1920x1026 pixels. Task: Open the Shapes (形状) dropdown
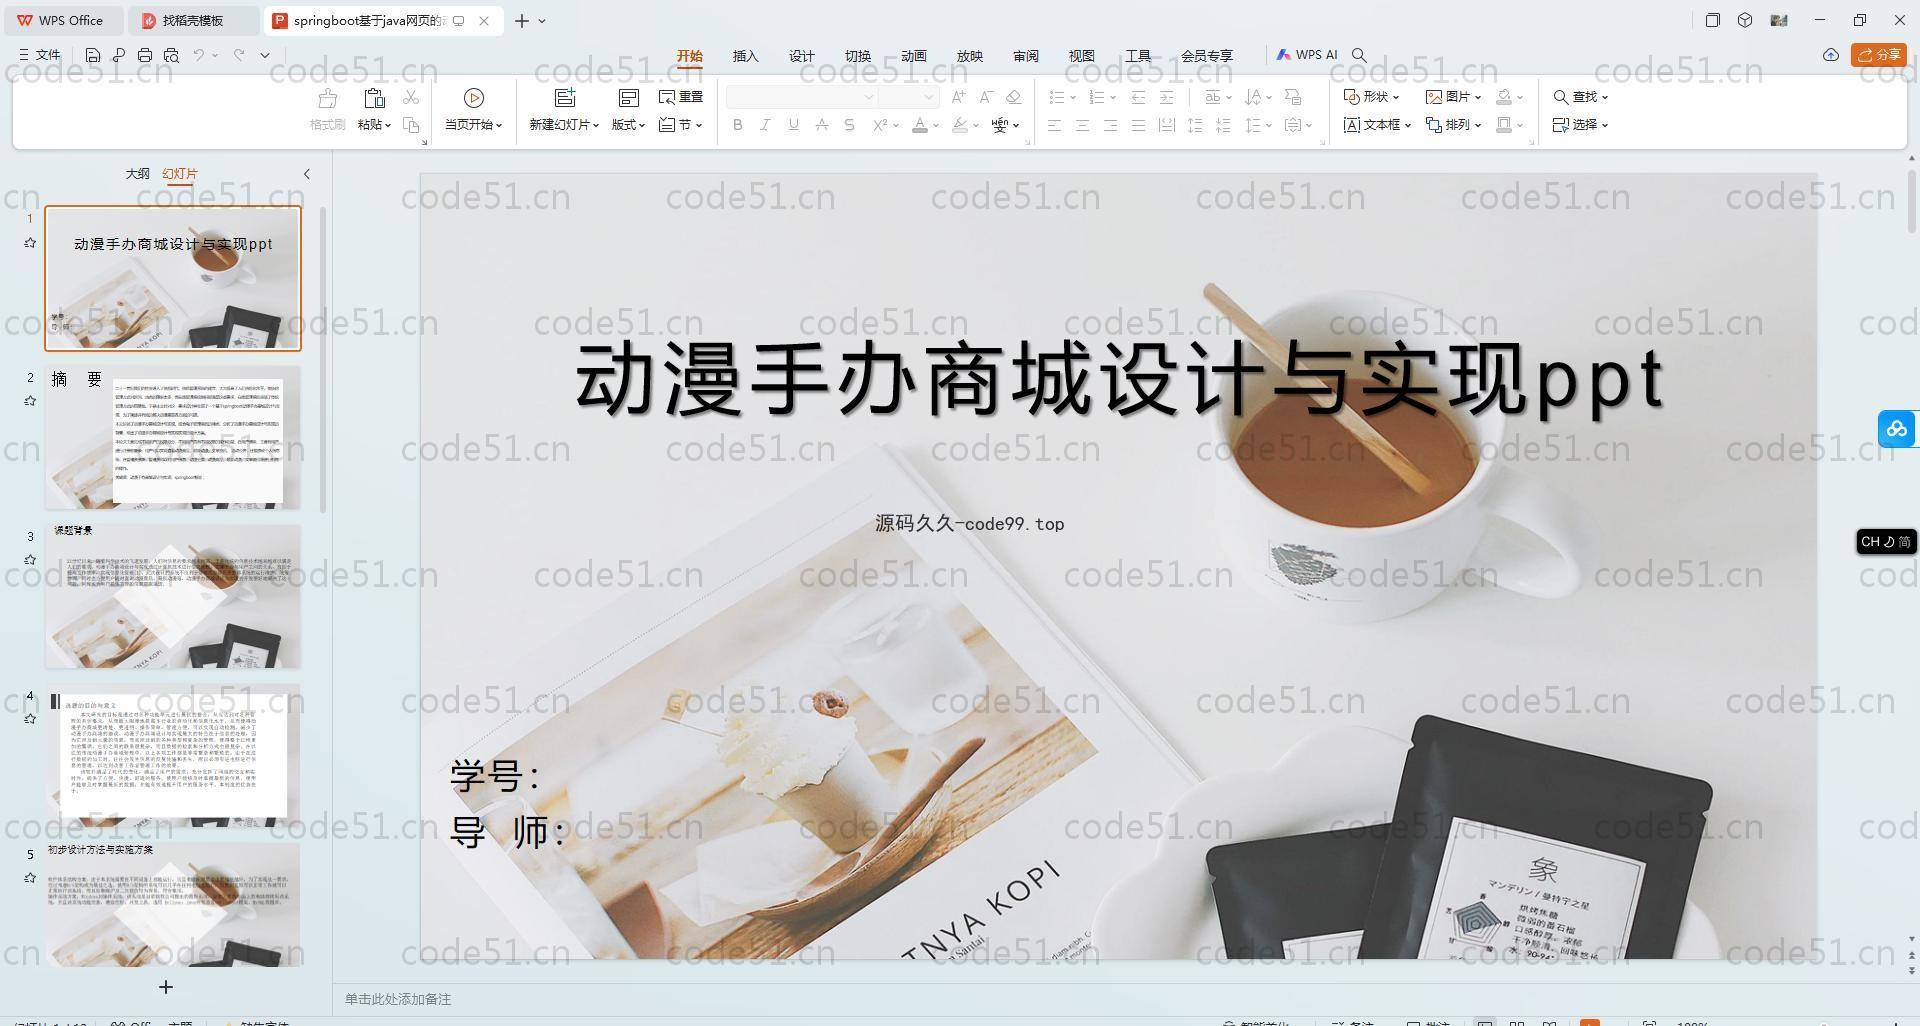1371,97
